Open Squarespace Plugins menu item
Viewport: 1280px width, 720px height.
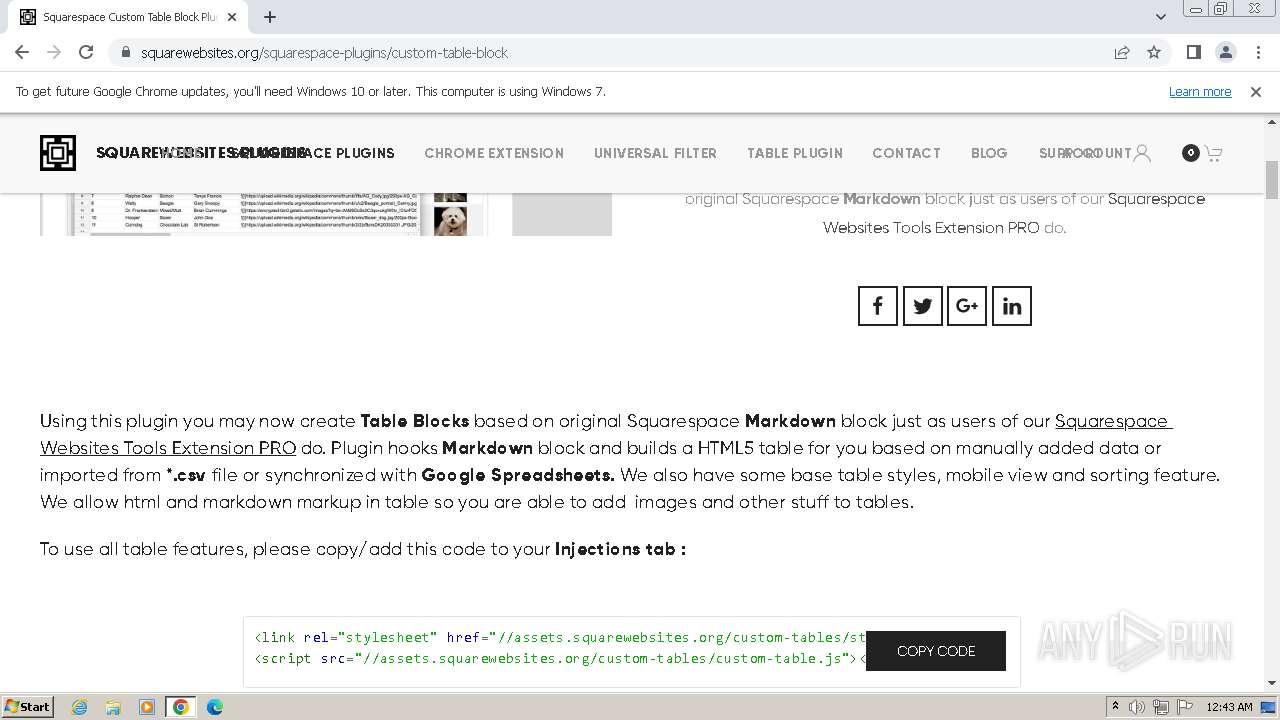tap(312, 153)
